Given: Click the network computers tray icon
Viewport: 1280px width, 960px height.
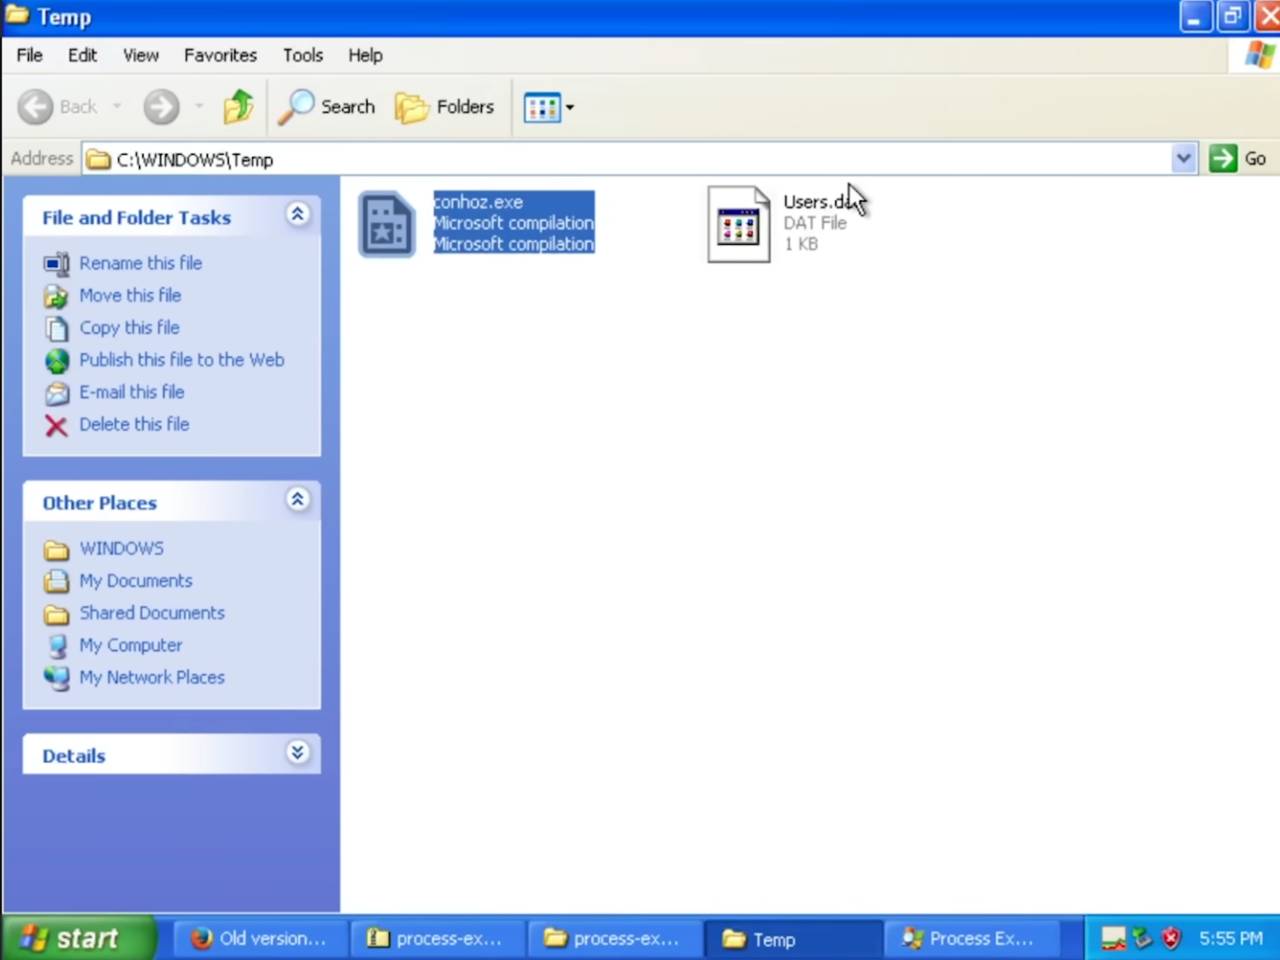Looking at the screenshot, I should tap(1113, 938).
